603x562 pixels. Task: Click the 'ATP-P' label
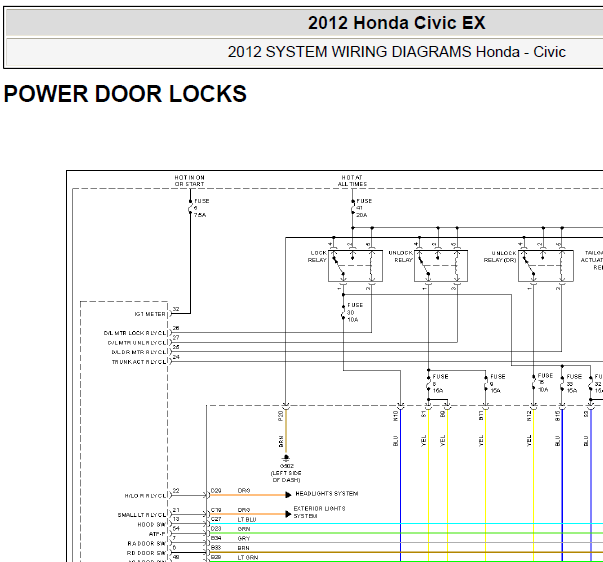pos(157,534)
